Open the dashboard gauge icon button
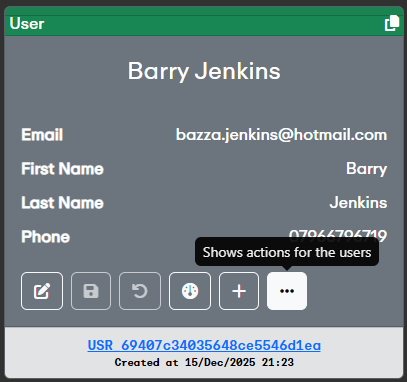This screenshot has height=382, width=407. [190, 291]
